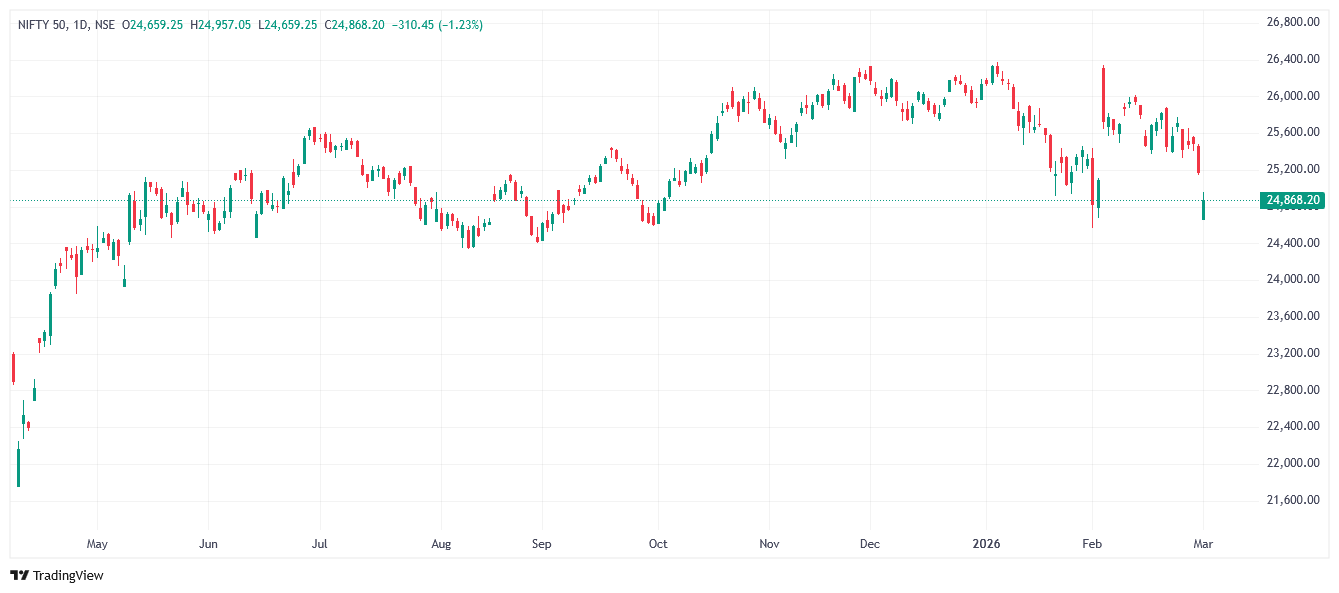Click the Close value 24,868.20 in legend
This screenshot has height=593, width=1339.
tap(357, 24)
